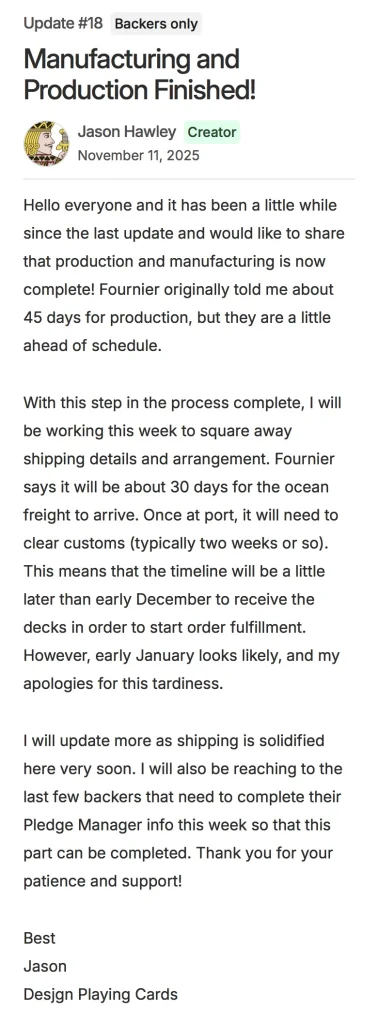
Task: Click the words "early December"
Action: pos(139,600)
